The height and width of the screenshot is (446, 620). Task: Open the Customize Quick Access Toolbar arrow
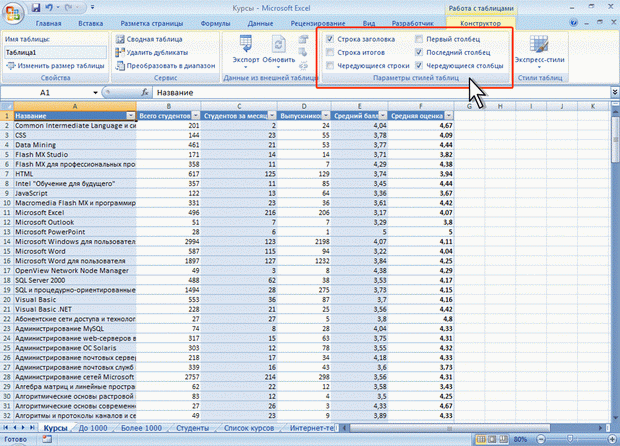pyautogui.click(x=93, y=8)
